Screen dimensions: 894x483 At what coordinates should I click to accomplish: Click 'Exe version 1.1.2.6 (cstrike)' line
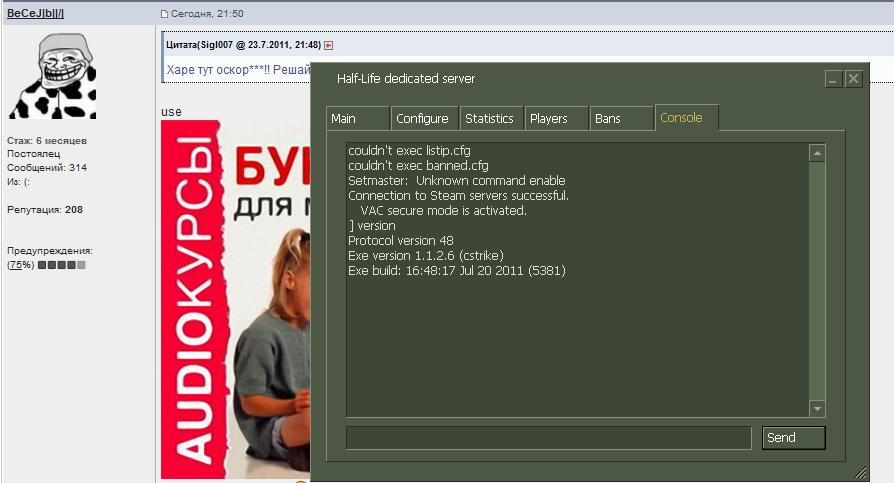426,255
